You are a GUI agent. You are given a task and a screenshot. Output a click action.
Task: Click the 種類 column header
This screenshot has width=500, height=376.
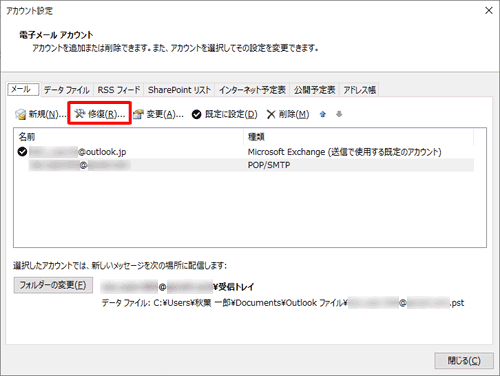(359, 137)
